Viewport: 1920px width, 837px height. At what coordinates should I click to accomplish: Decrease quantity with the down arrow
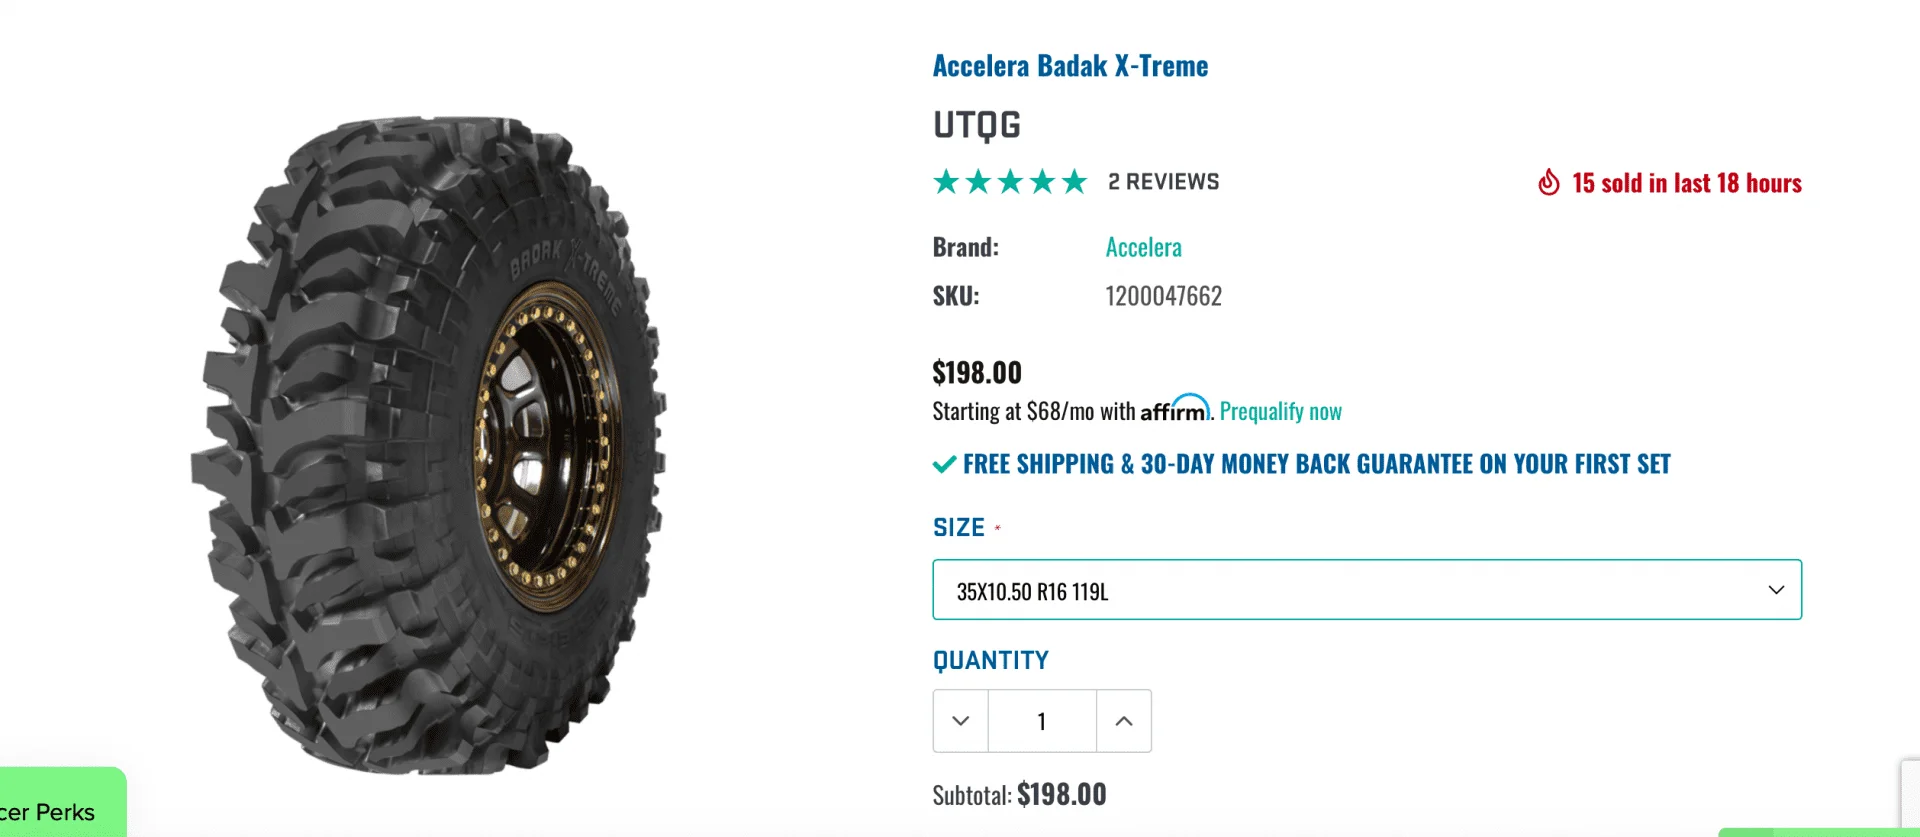[x=961, y=721]
